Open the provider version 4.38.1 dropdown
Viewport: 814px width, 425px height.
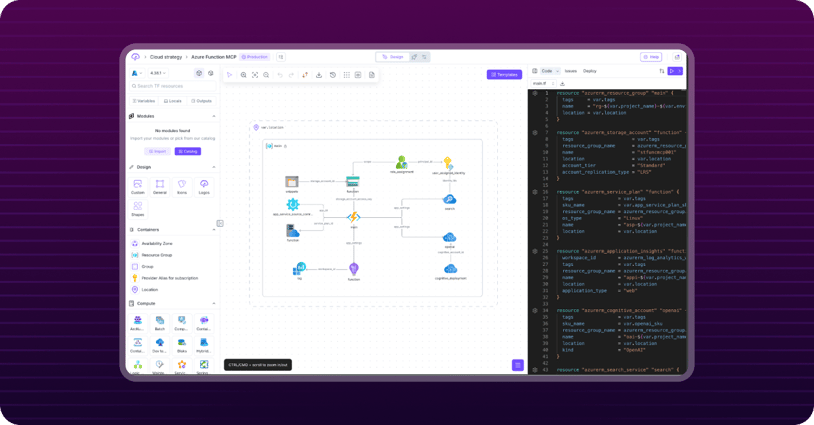[x=157, y=73]
